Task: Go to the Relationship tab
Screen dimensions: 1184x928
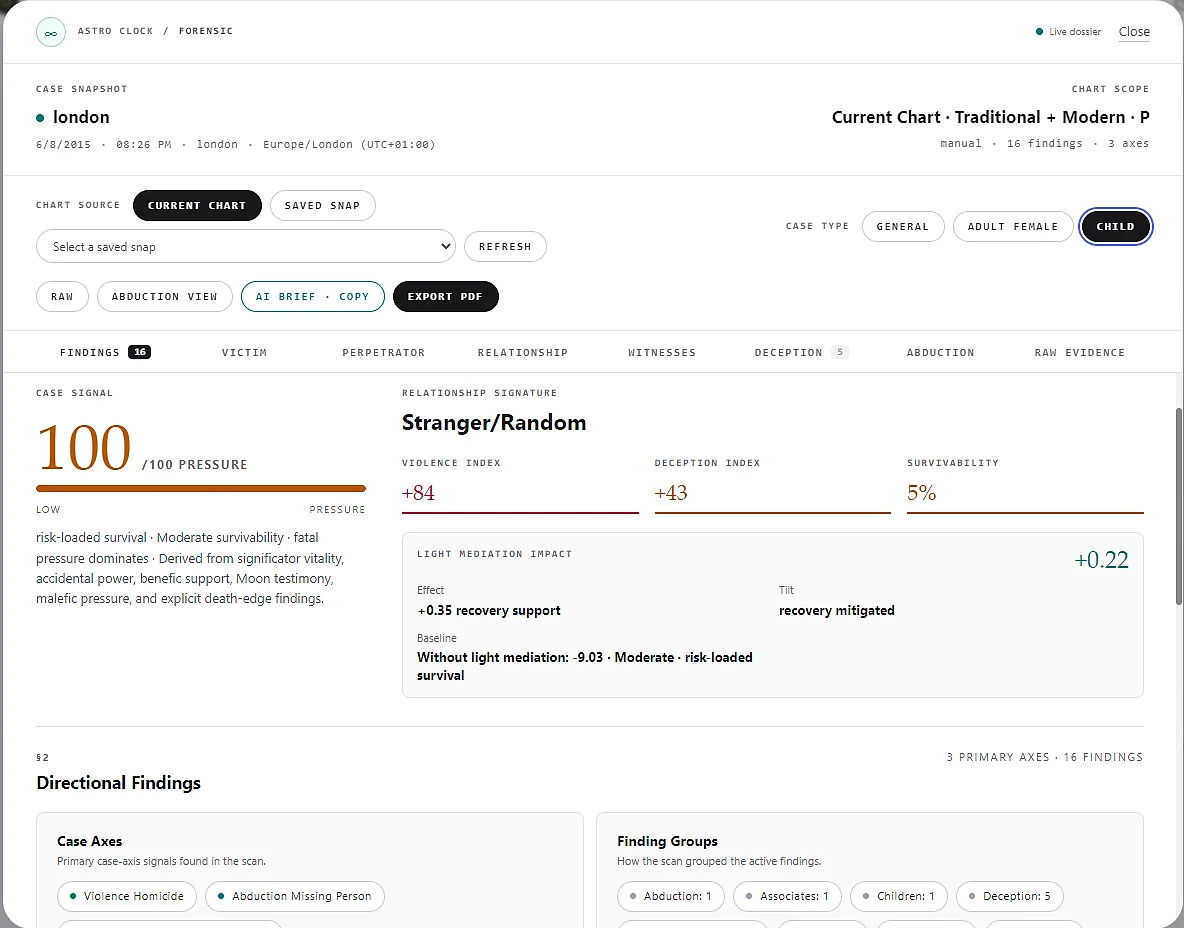Action: [523, 353]
